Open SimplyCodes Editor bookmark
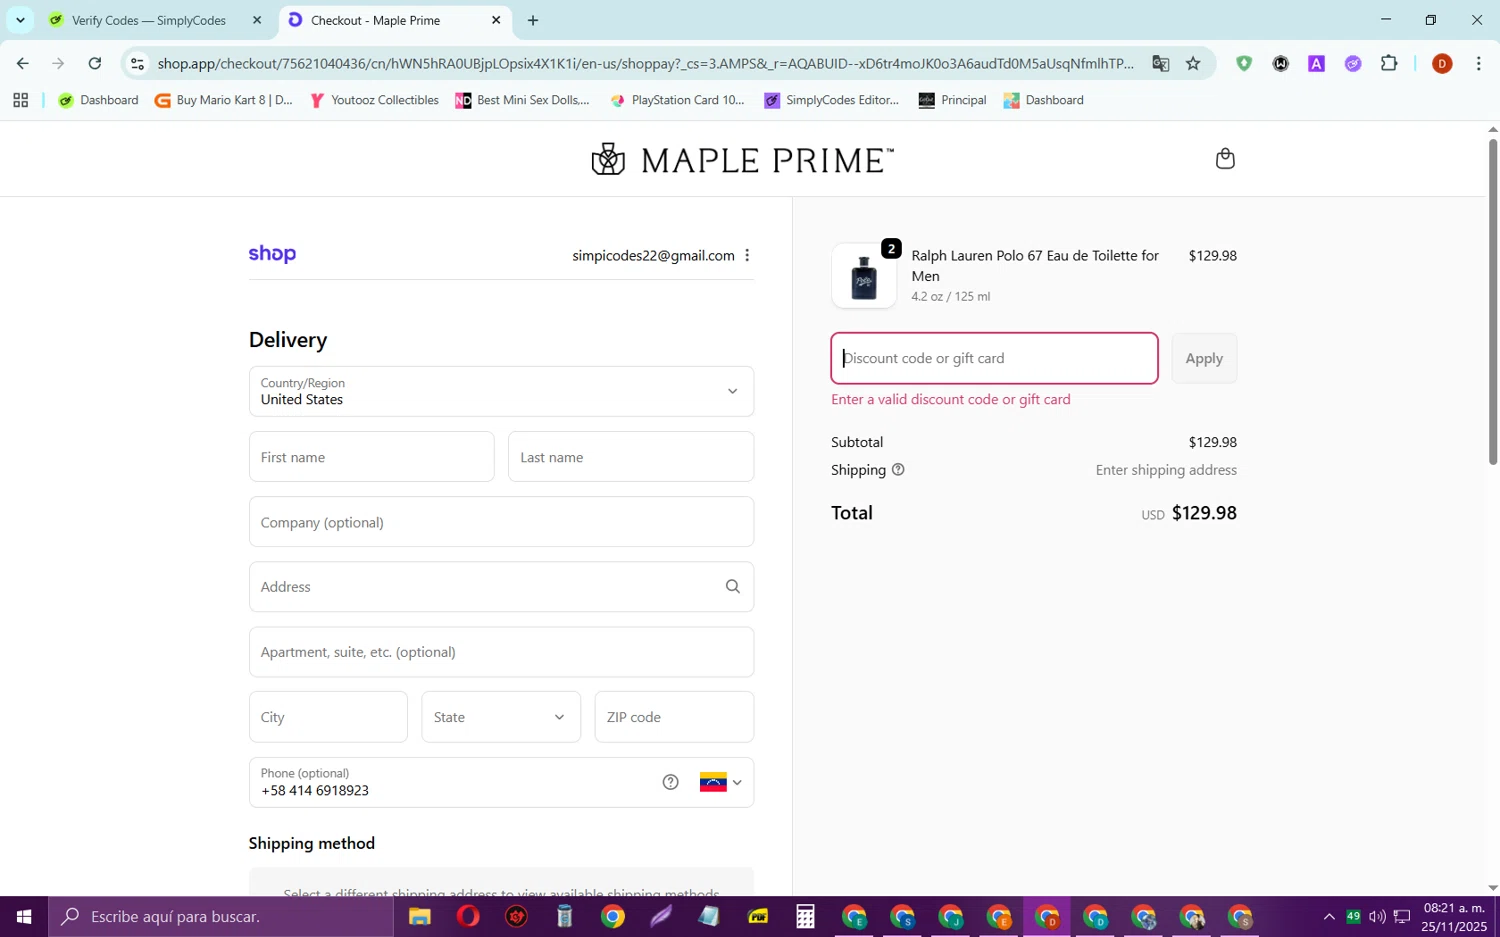 tap(832, 100)
